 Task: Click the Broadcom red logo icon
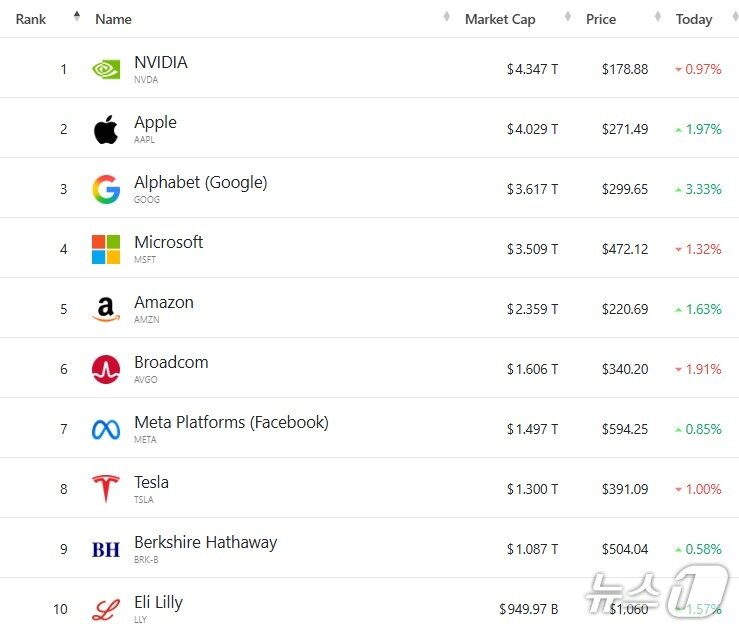tap(106, 369)
